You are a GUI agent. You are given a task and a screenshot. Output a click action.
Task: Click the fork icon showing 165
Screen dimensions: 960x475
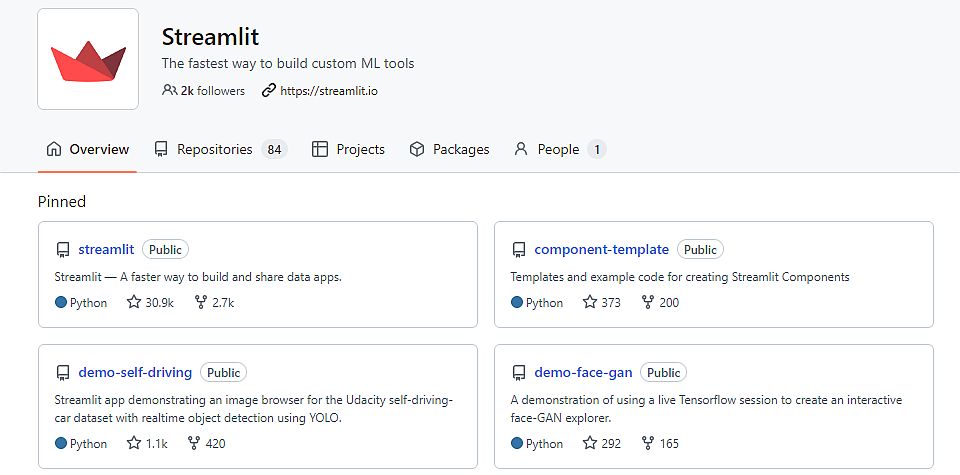point(648,443)
